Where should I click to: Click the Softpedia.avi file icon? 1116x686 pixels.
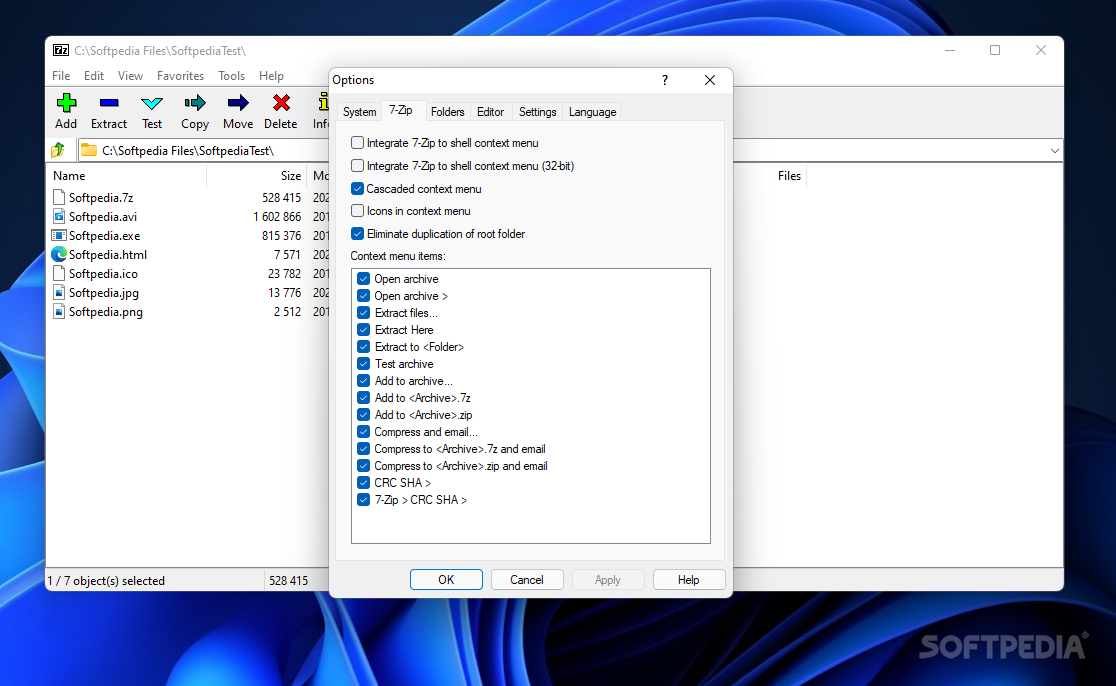pos(59,216)
